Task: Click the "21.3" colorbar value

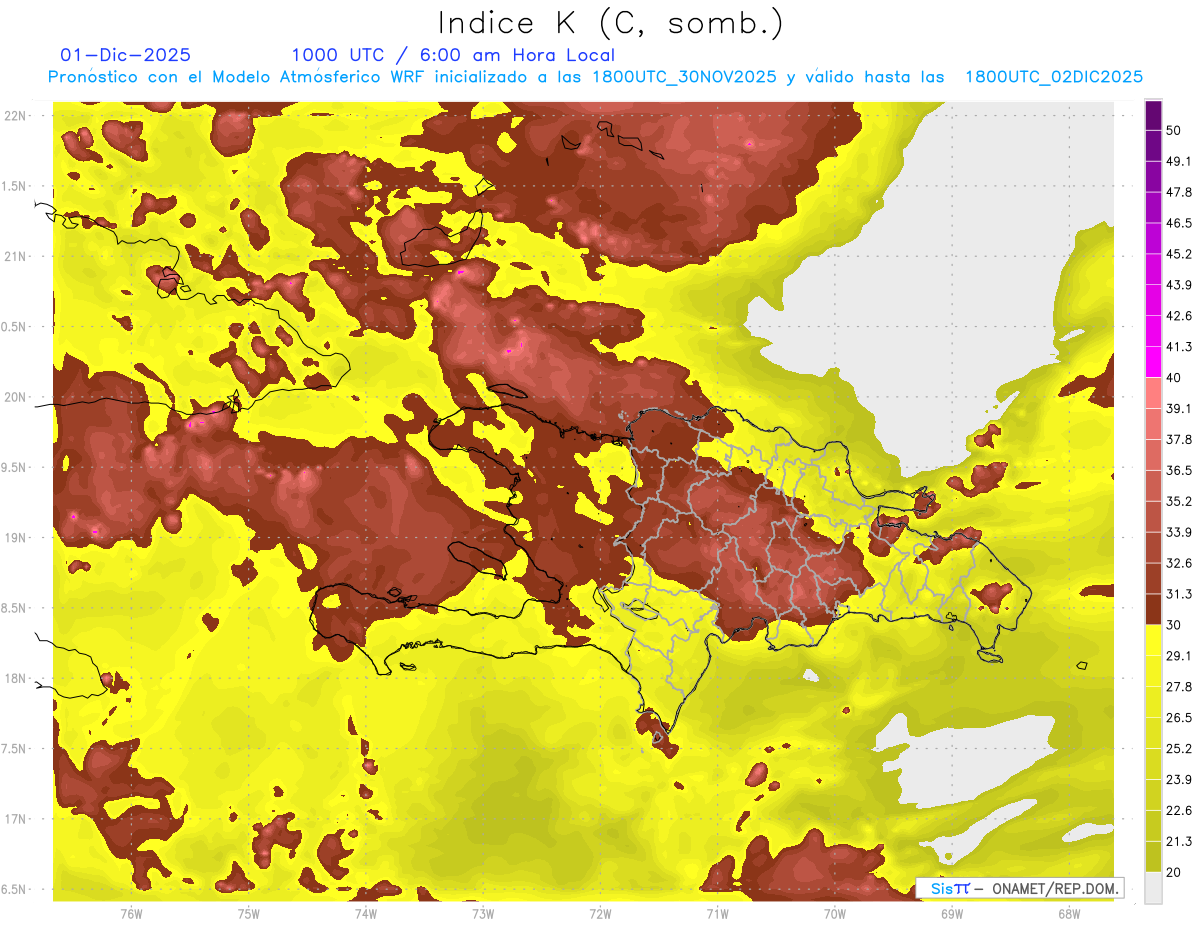Action: pos(1179,841)
